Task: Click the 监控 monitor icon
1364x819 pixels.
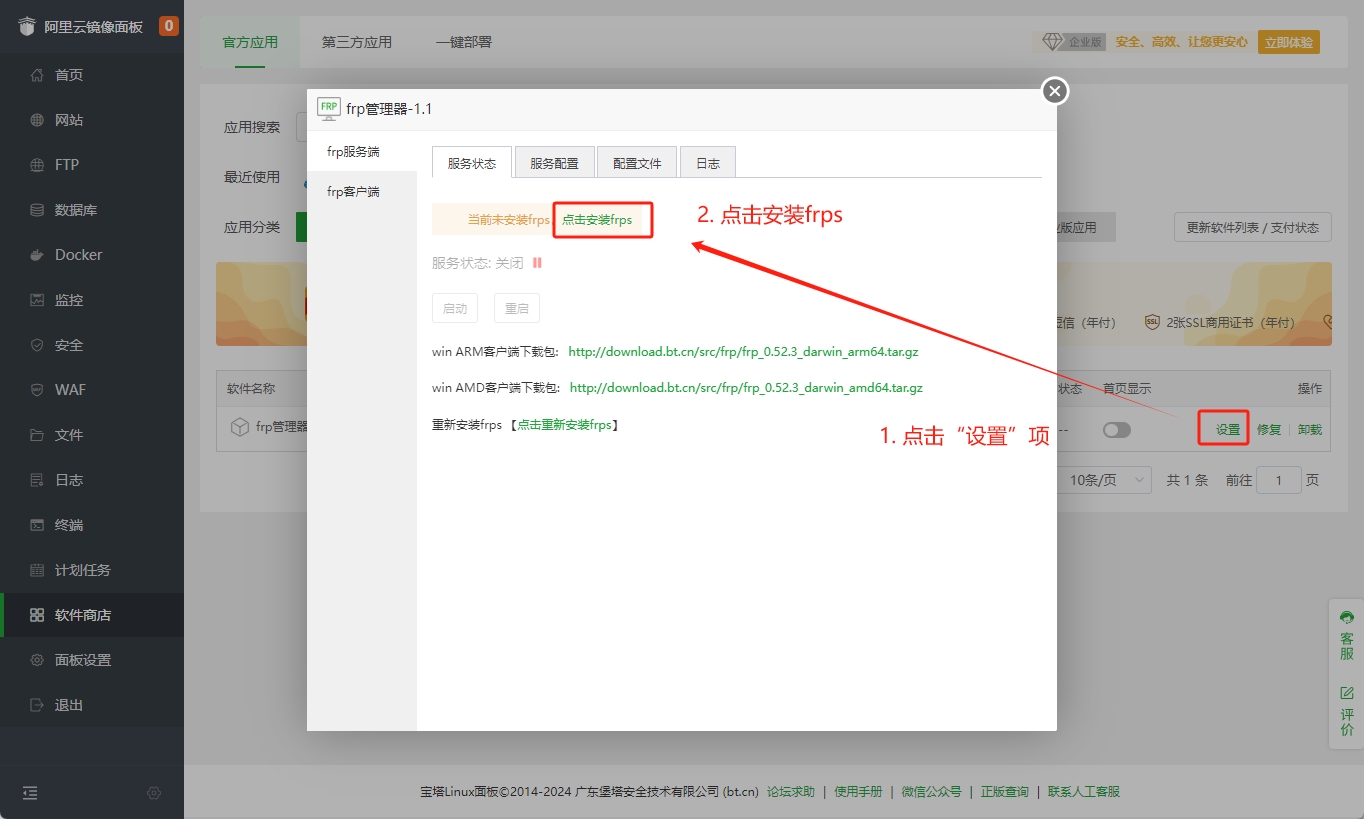Action: [x=37, y=300]
